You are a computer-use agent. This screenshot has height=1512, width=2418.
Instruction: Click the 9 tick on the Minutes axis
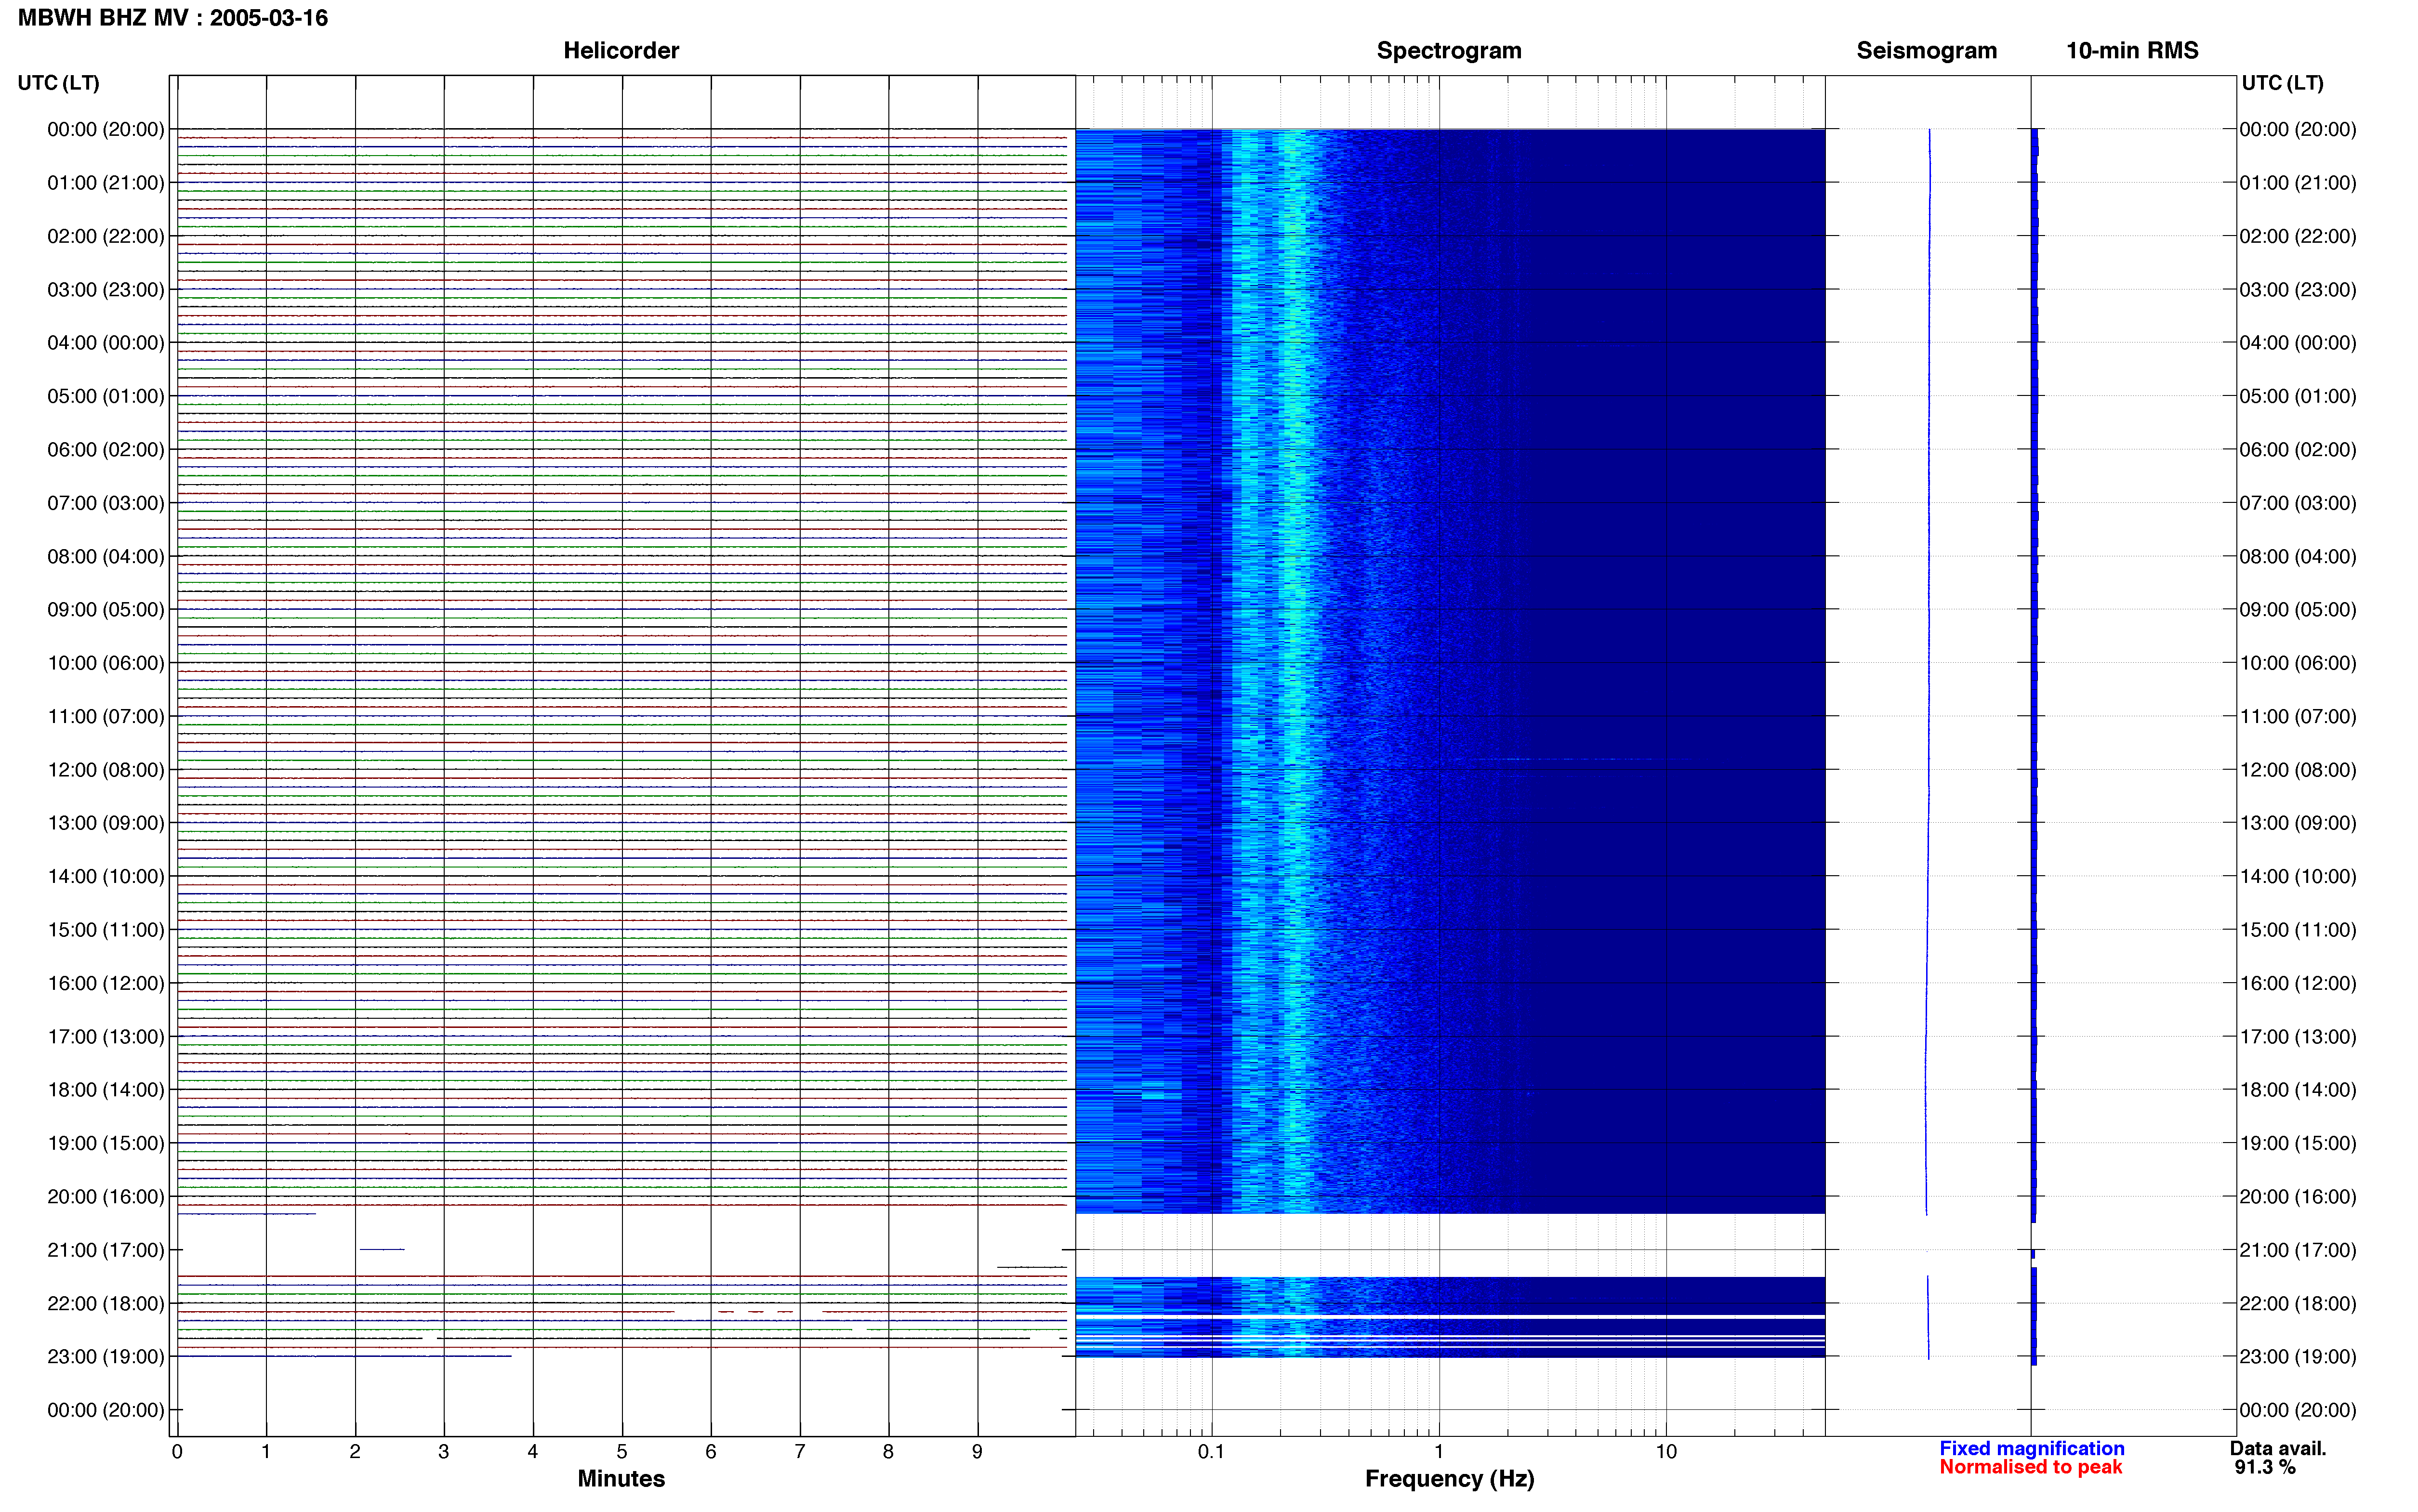(977, 1451)
